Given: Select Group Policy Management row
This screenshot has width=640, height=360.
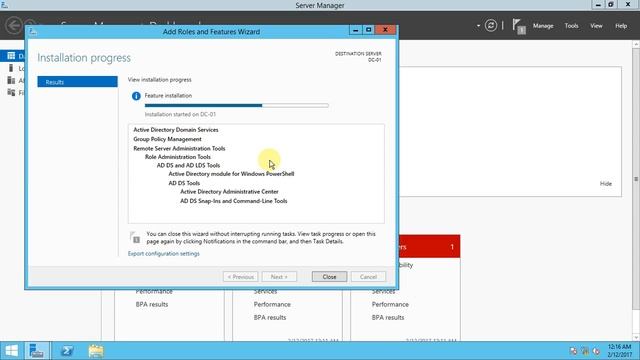Looking at the screenshot, I should click(167, 139).
